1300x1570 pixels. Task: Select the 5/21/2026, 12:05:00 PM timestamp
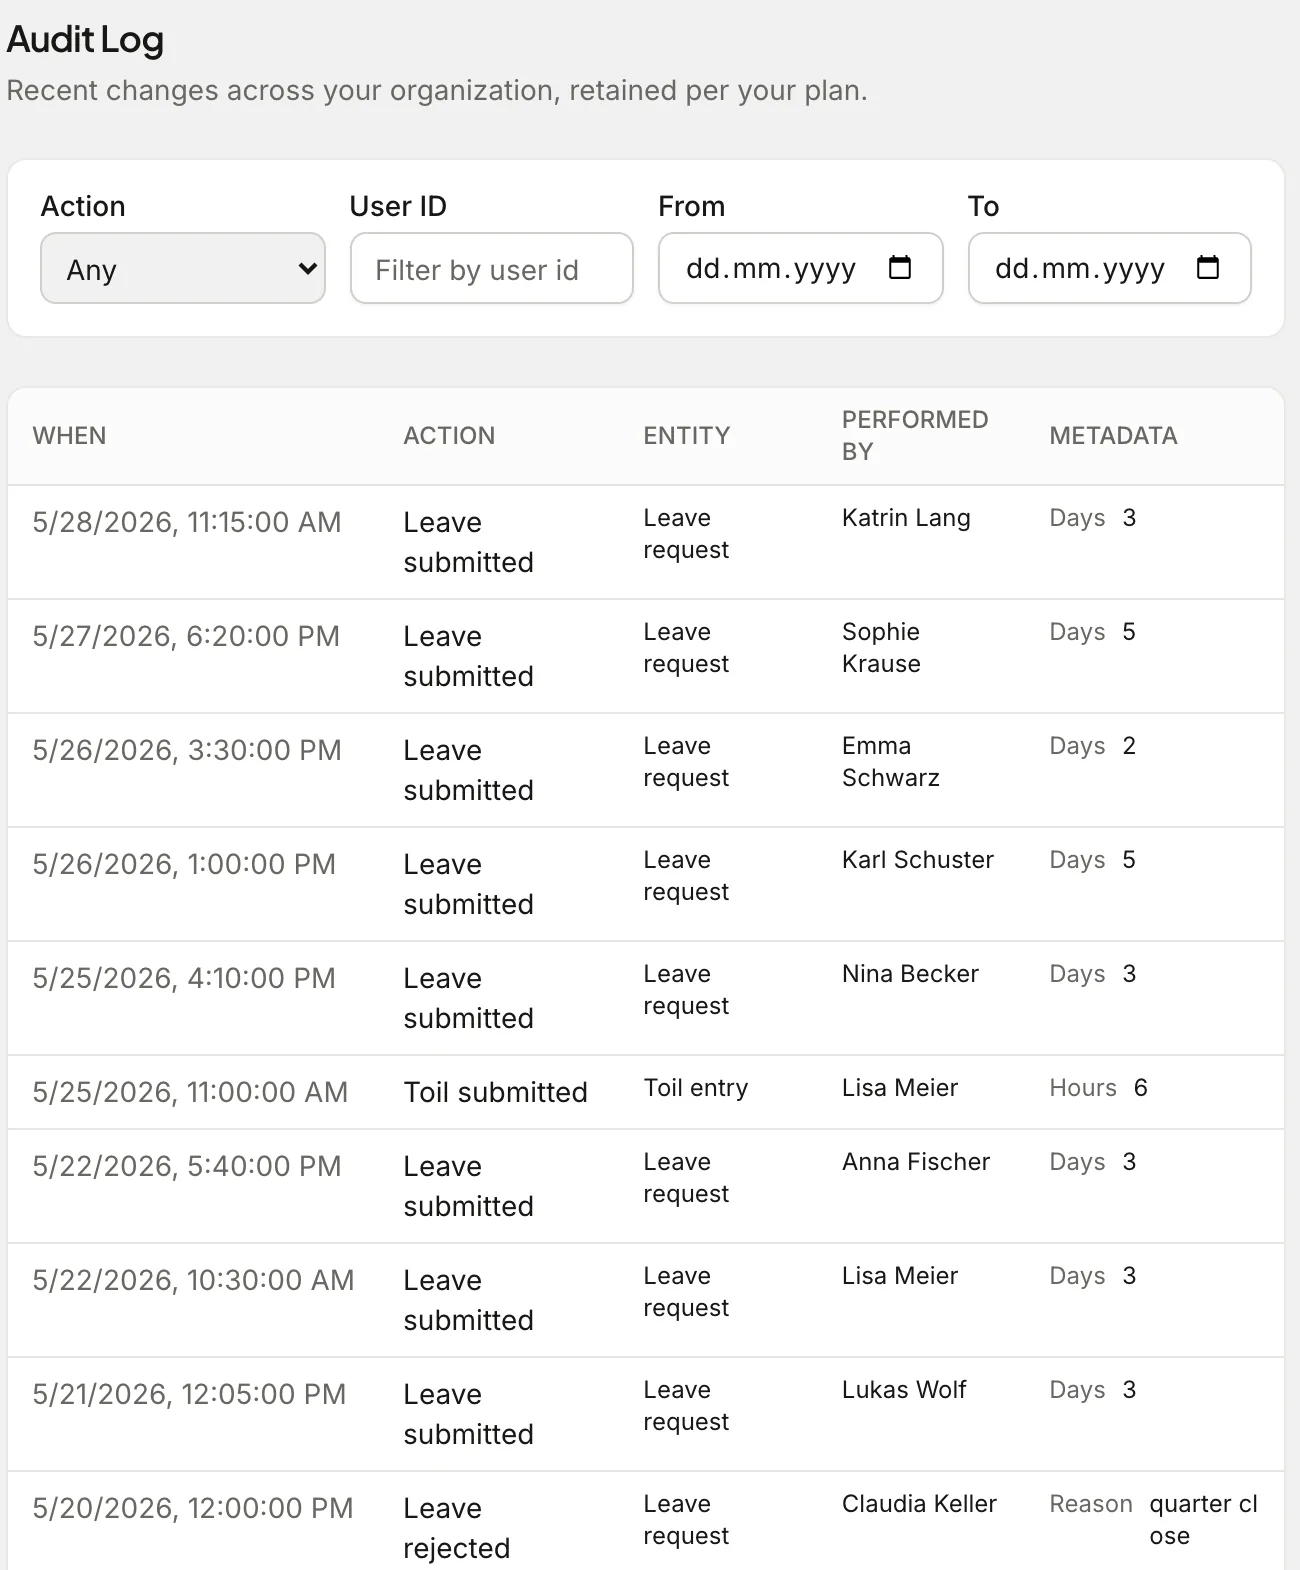(x=189, y=1394)
